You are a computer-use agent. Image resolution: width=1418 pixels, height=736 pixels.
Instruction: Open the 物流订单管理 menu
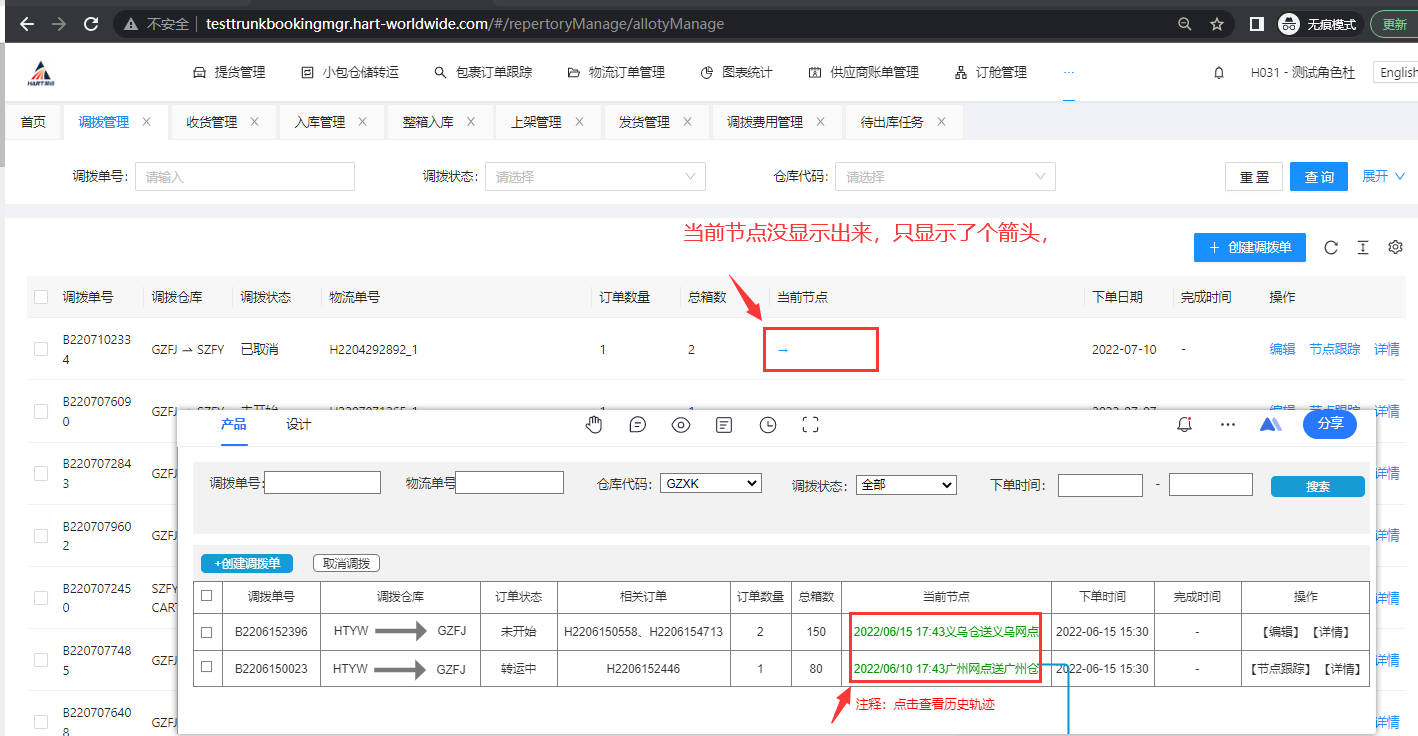(x=616, y=72)
